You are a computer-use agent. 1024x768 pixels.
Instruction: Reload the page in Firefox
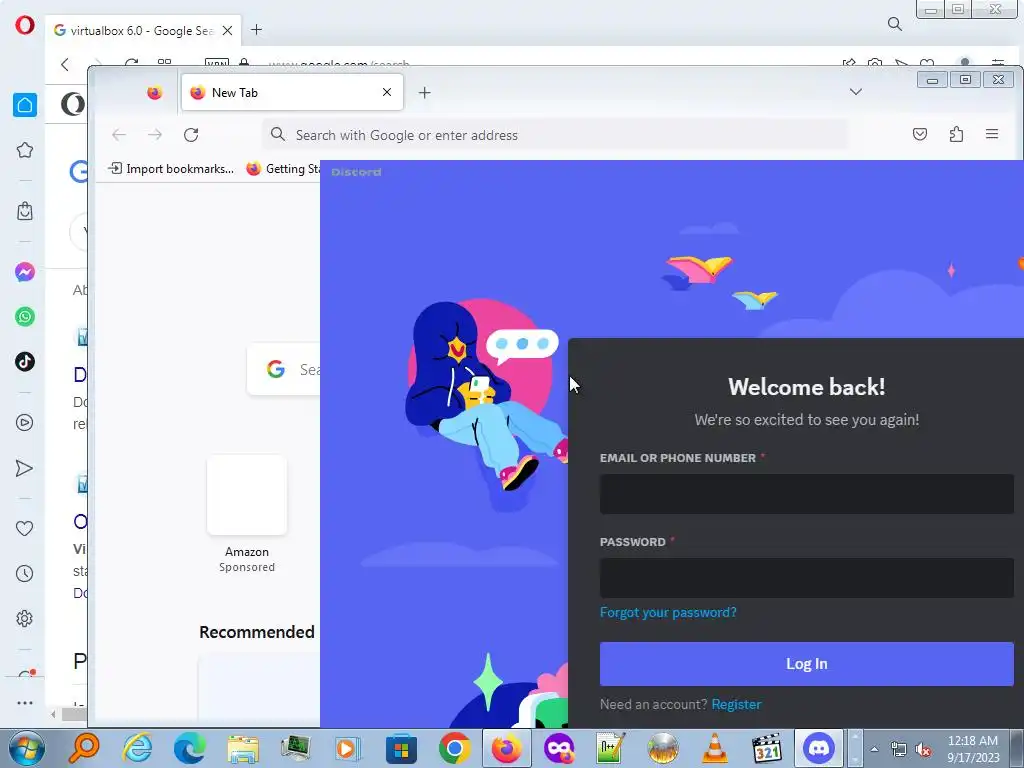(x=191, y=135)
